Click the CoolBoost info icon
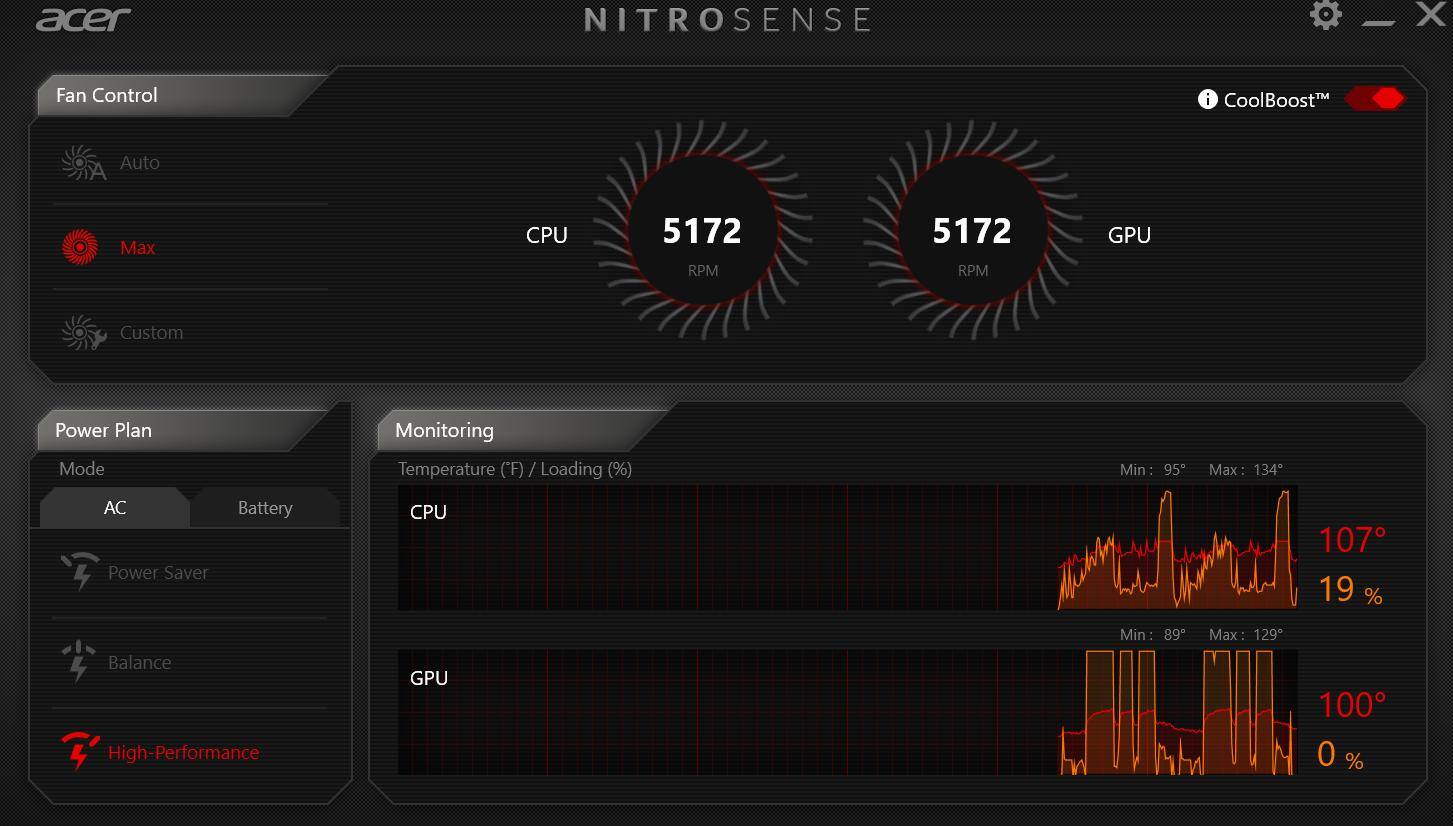The height and width of the screenshot is (826, 1453). [1208, 100]
